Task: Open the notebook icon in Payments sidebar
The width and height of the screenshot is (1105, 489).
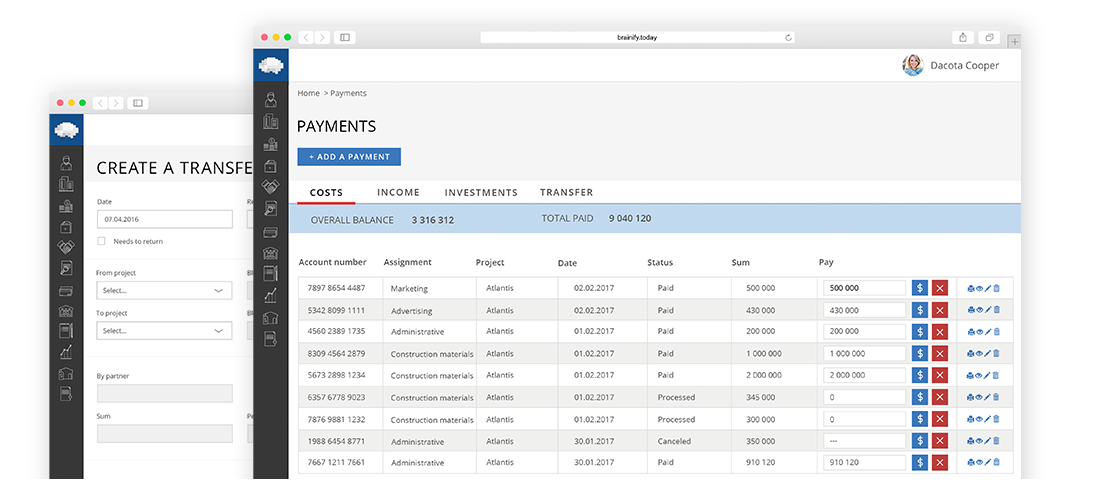Action: tap(271, 274)
